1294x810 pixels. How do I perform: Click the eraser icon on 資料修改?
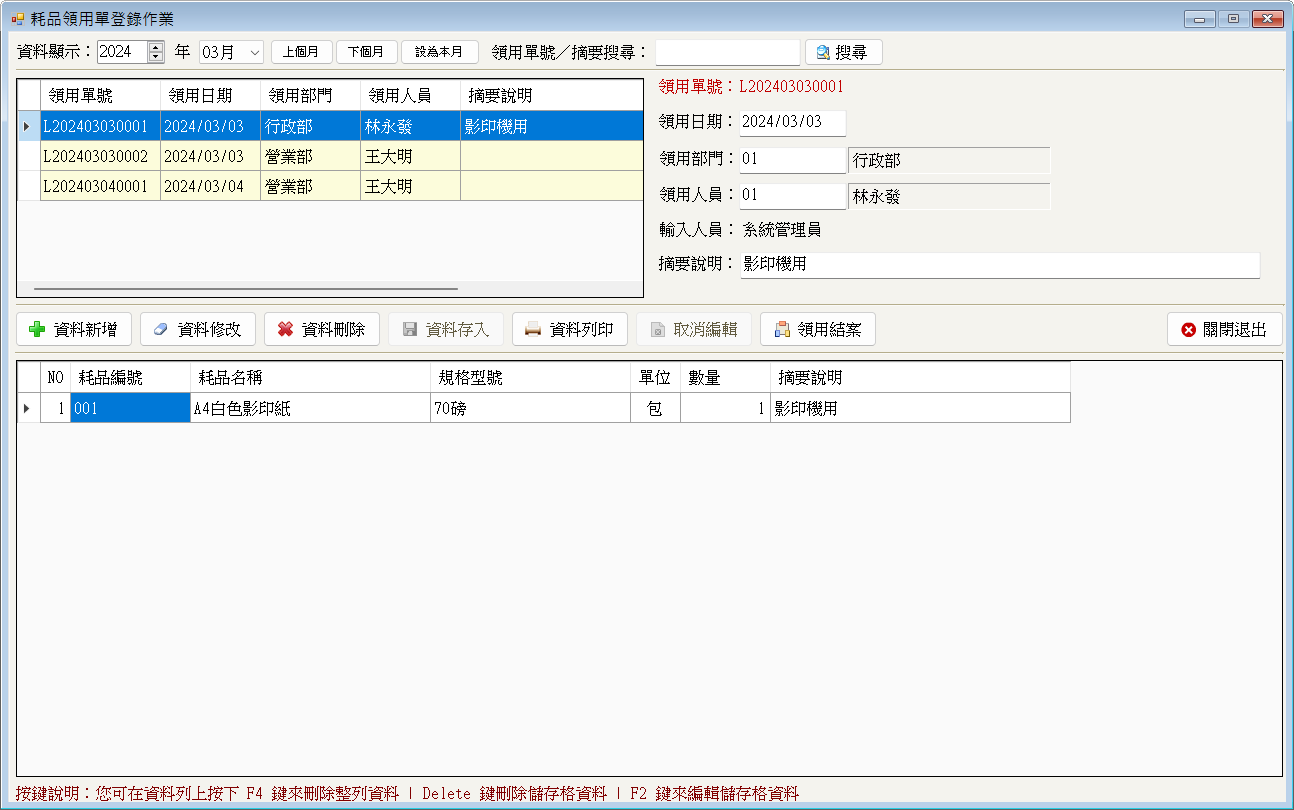coord(161,330)
